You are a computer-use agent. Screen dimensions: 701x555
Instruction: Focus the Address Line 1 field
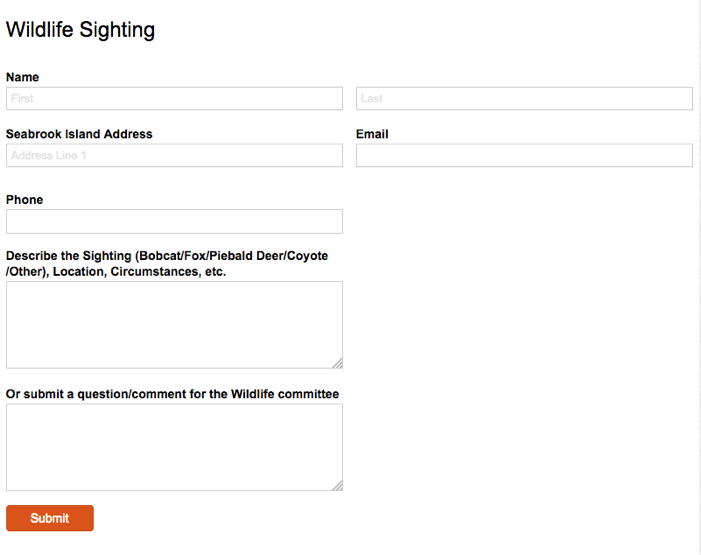[174, 155]
